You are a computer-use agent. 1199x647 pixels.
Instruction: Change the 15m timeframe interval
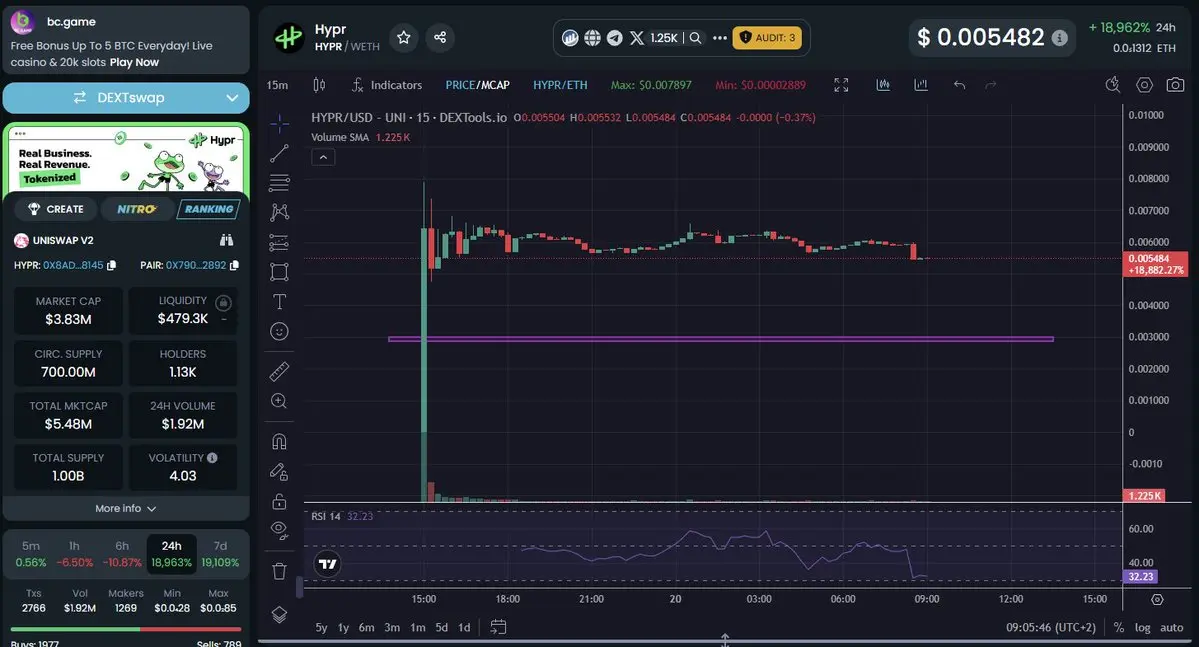pyautogui.click(x=278, y=85)
